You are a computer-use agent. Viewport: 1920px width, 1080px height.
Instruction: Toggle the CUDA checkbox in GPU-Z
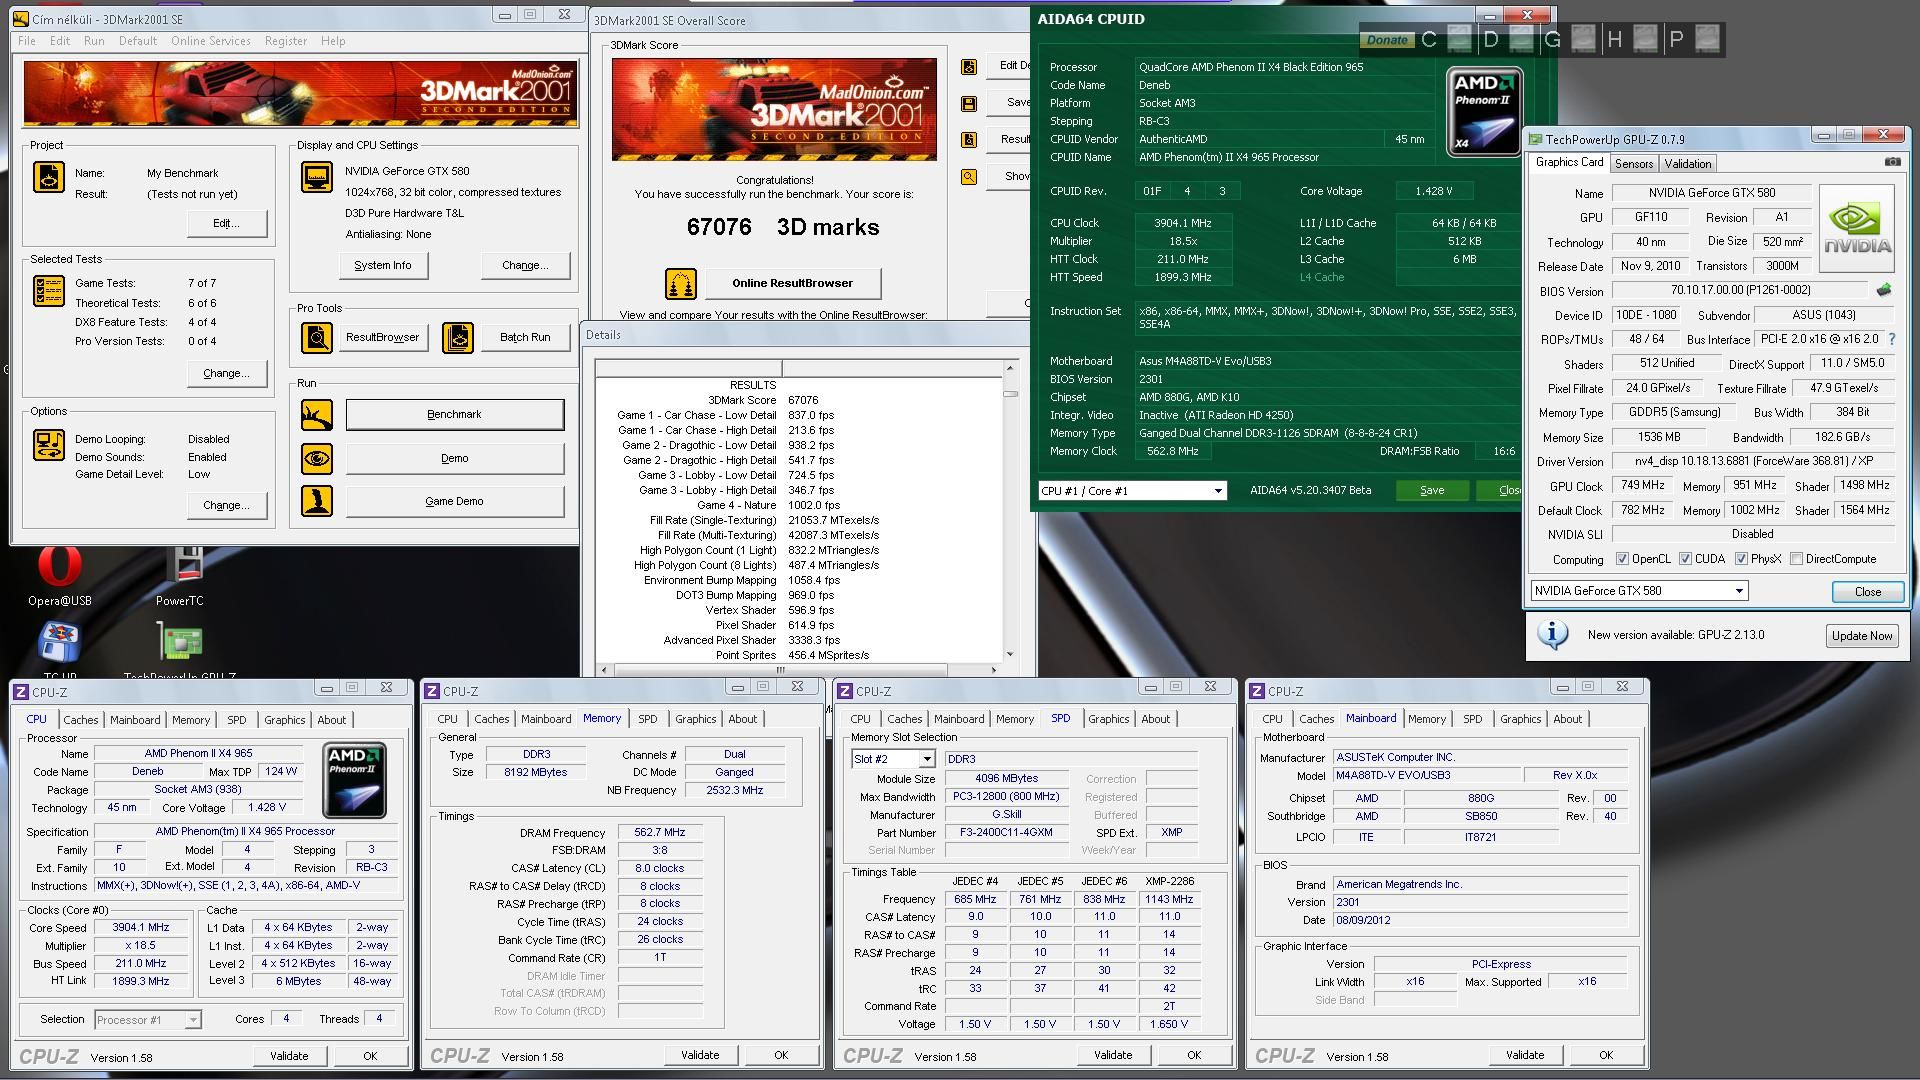[1685, 559]
